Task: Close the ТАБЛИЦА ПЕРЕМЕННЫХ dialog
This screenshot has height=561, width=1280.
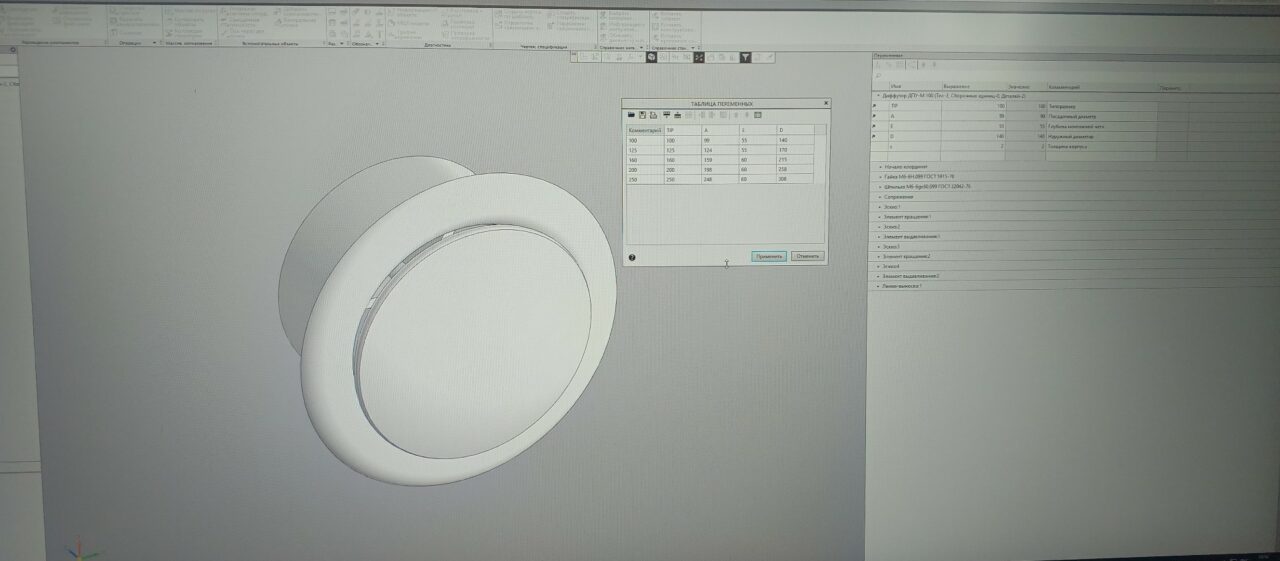Action: (x=826, y=103)
